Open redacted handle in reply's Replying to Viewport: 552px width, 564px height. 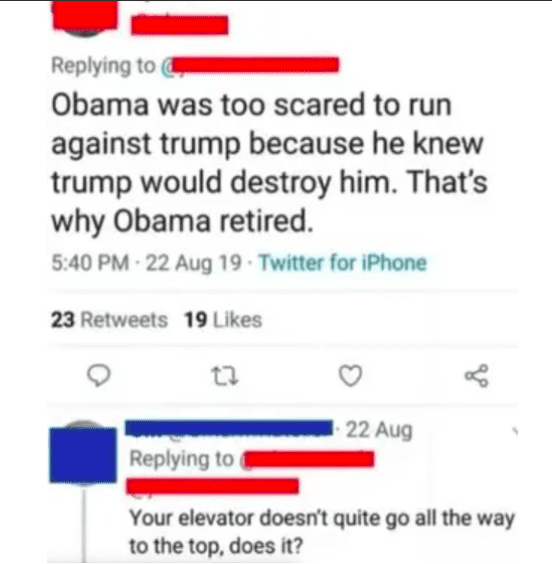[310, 459]
